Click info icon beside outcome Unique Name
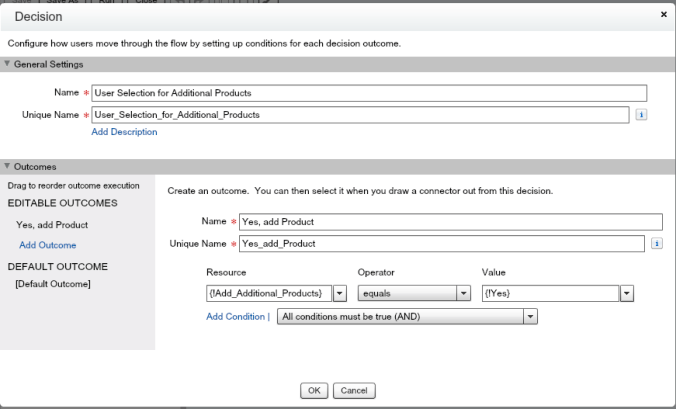 657,244
